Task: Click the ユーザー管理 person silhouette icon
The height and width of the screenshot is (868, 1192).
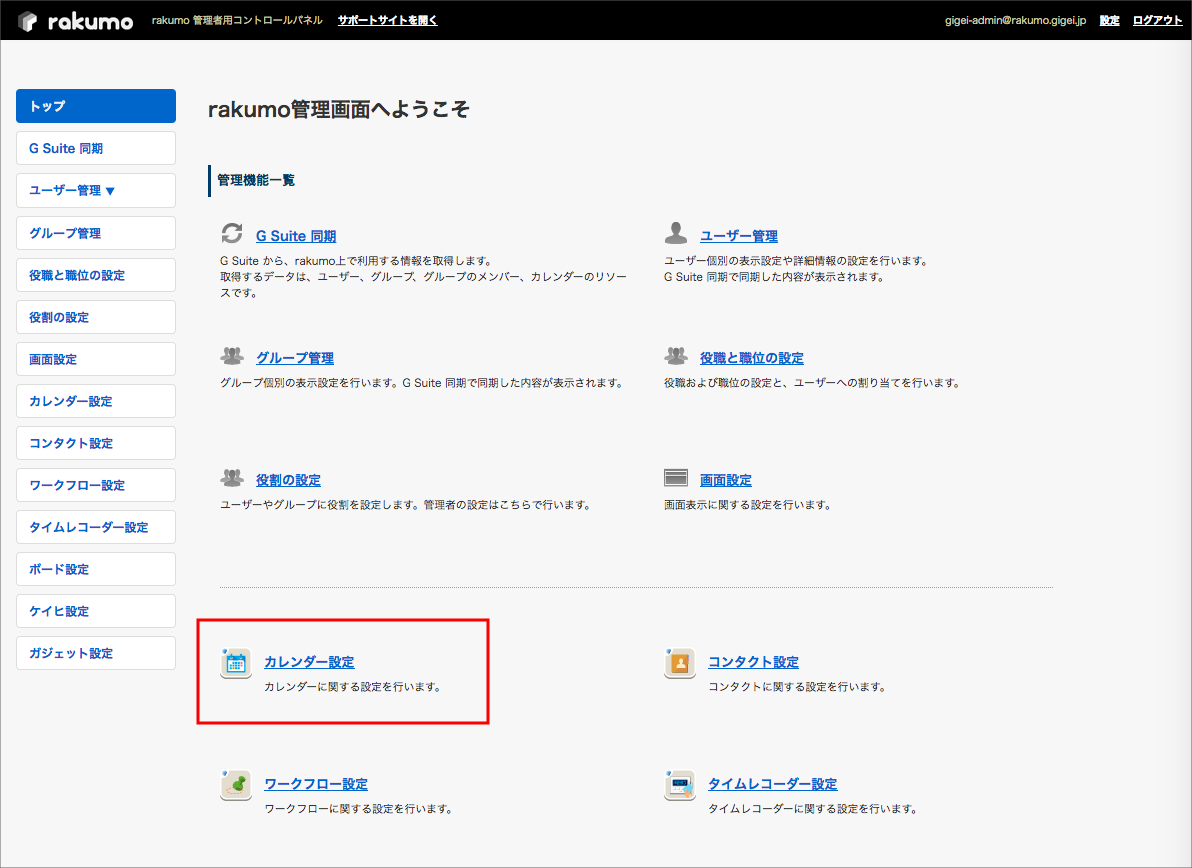Action: [675, 233]
